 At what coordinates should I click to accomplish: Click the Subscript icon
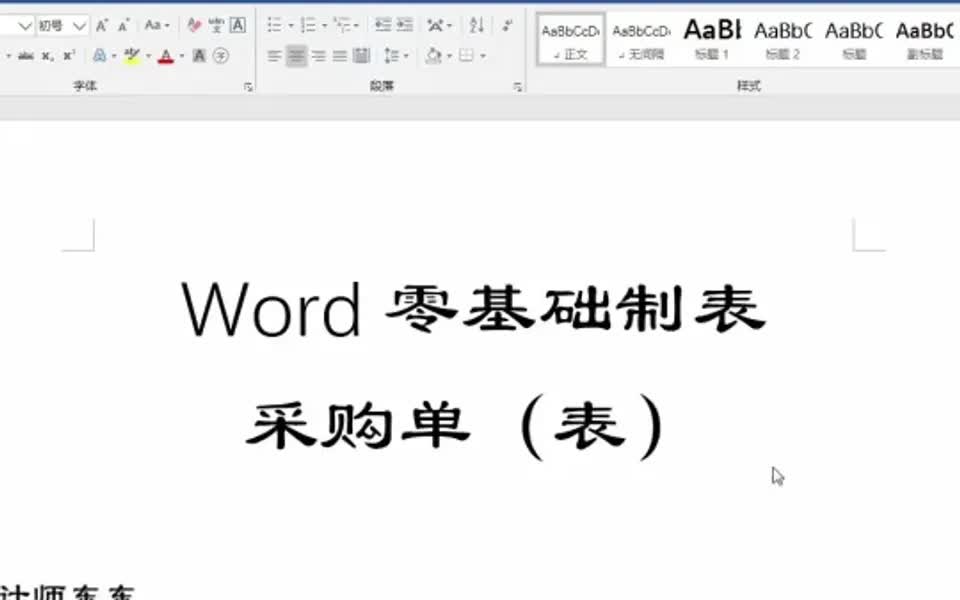tap(45, 56)
